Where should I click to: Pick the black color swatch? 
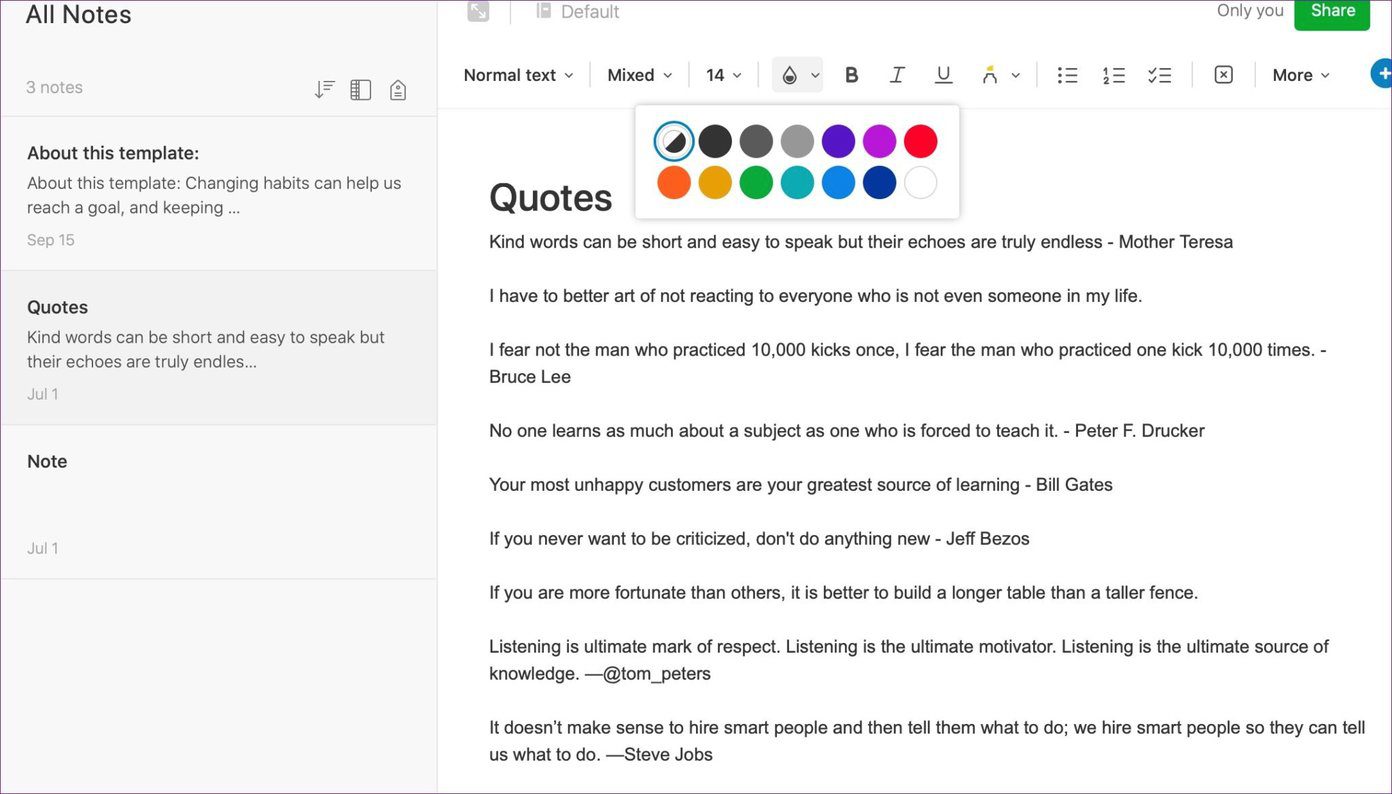[x=715, y=142]
